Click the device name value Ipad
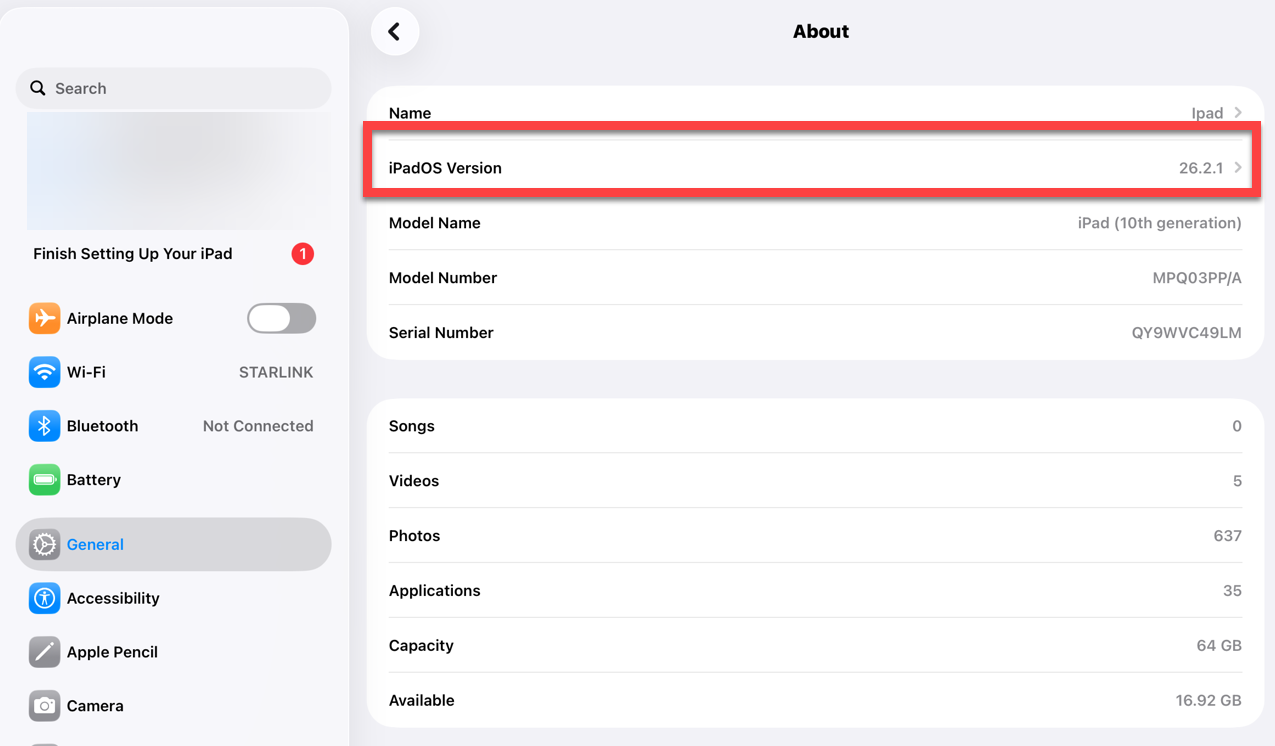Viewport: 1275px width, 746px height. tap(1207, 113)
